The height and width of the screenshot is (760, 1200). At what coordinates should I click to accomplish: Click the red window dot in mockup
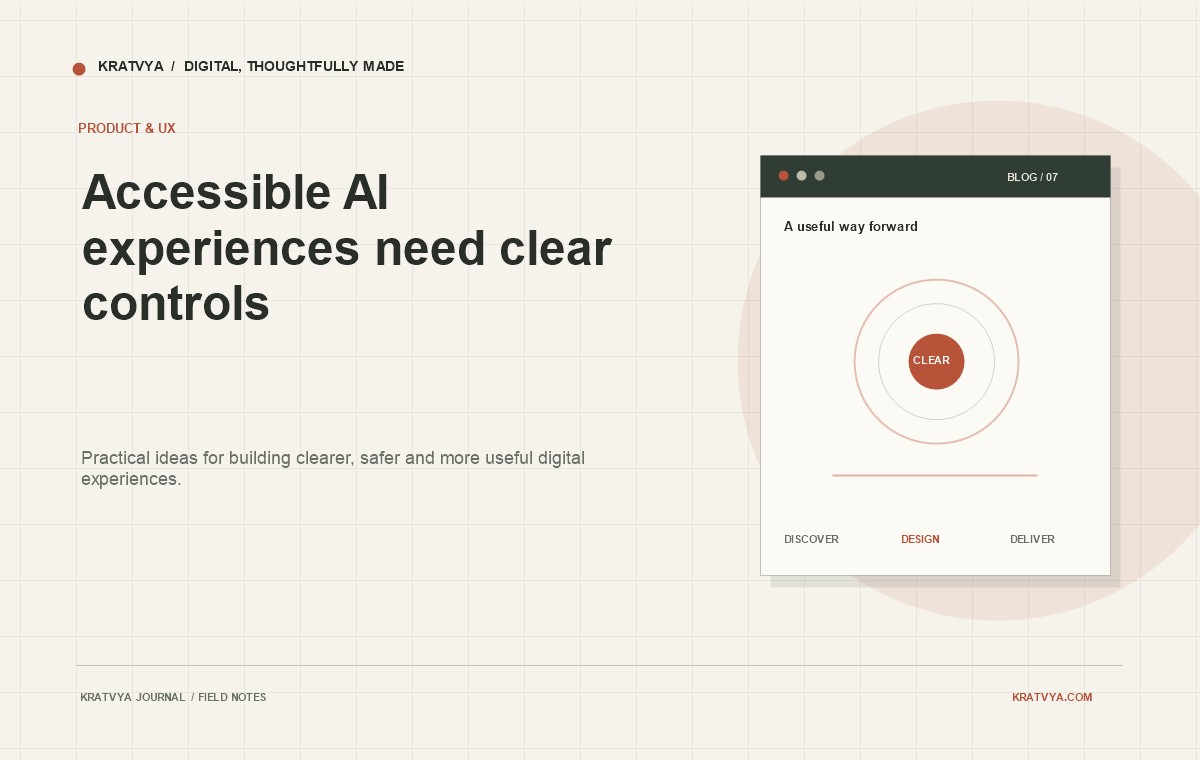pos(784,176)
